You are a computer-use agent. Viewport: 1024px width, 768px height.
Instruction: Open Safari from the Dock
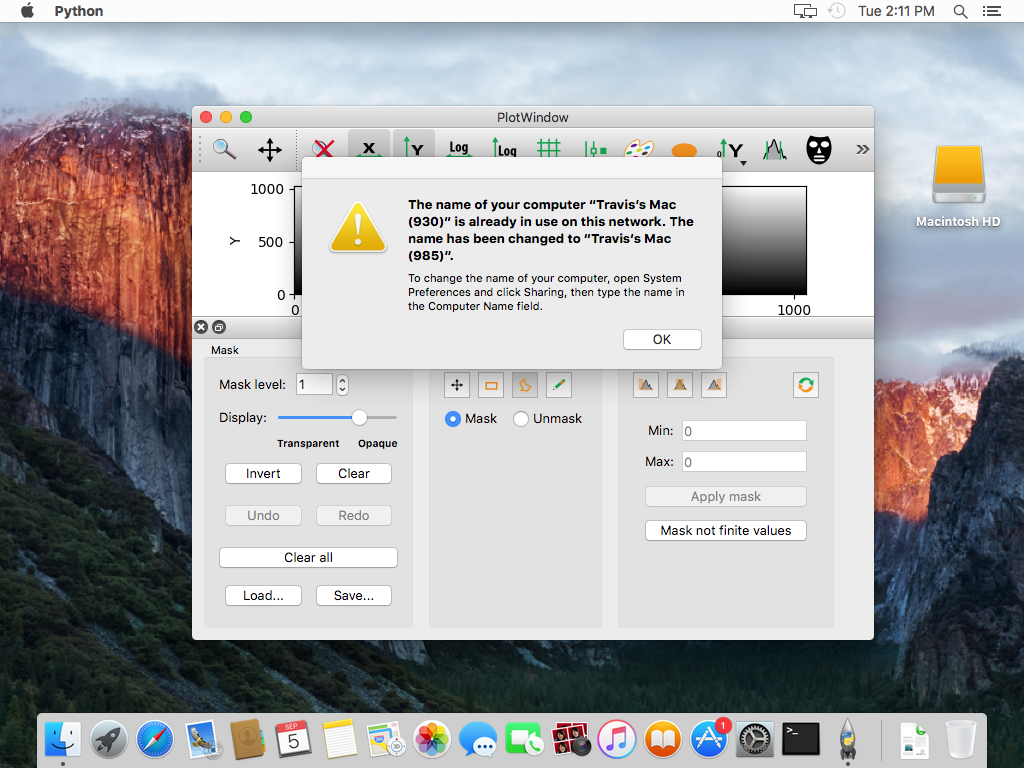(x=155, y=739)
